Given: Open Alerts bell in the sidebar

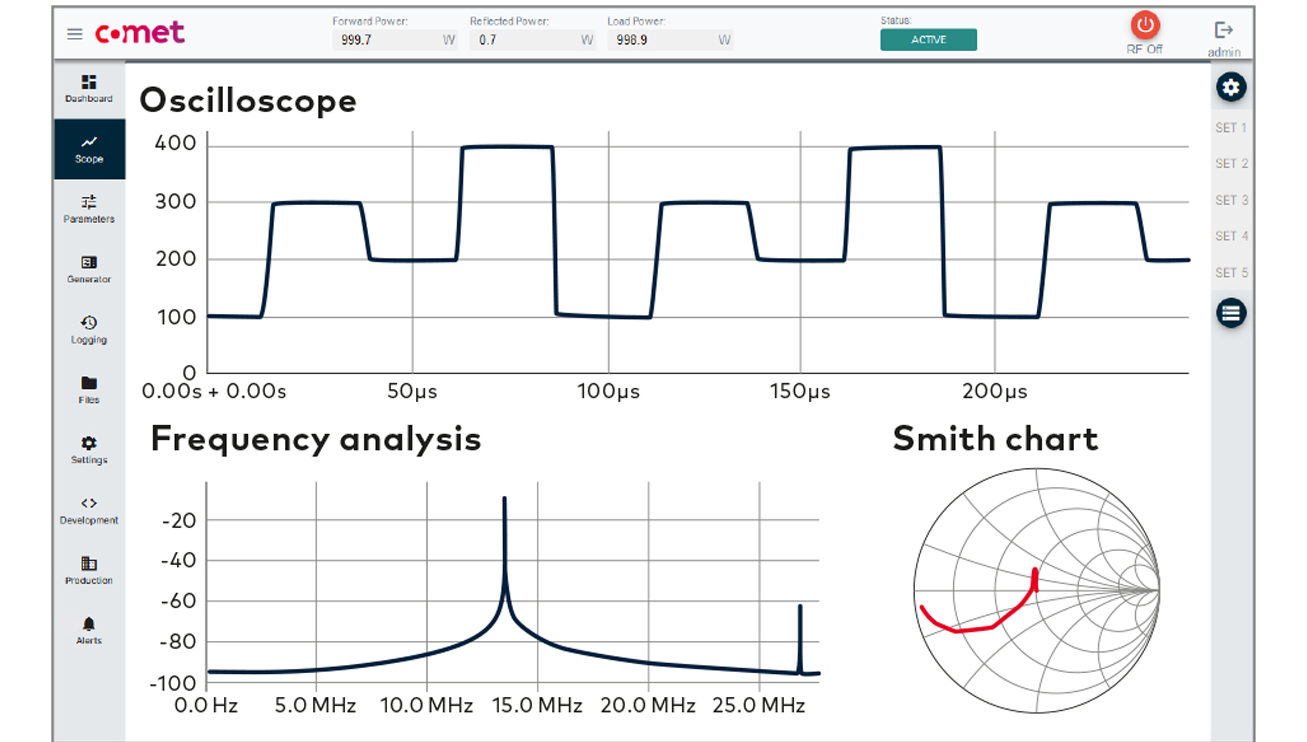Looking at the screenshot, I should tap(89, 630).
